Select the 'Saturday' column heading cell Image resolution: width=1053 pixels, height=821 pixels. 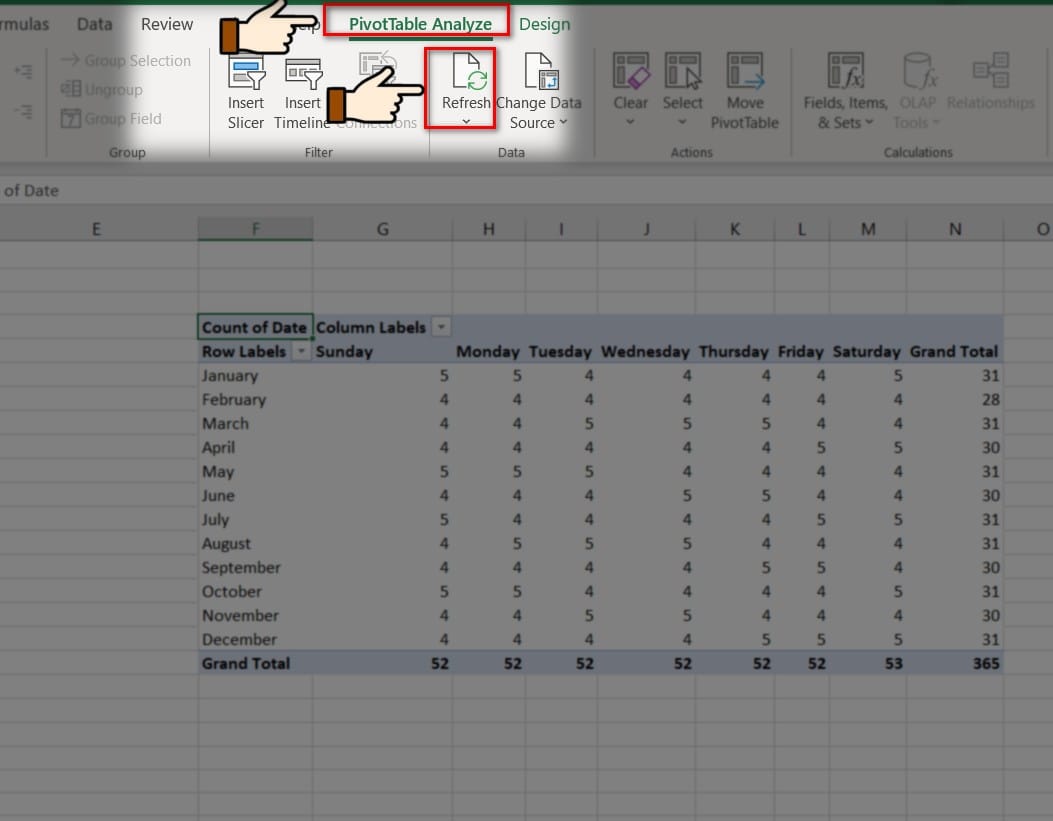click(866, 351)
